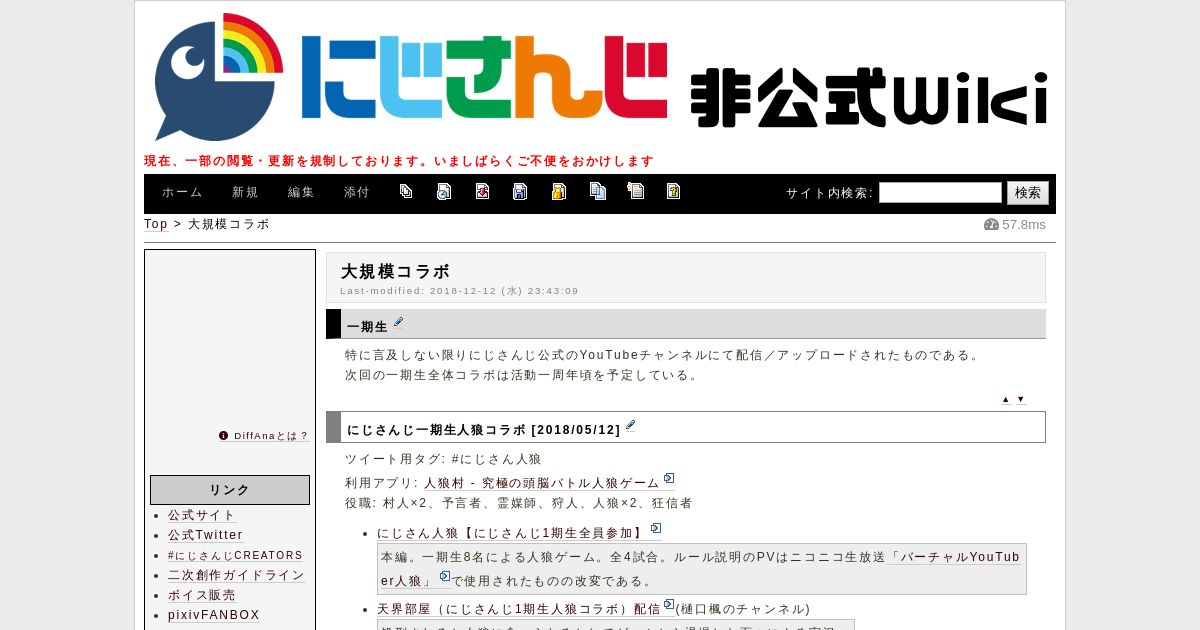Click the red 閲覧・更新を規制 notice text
Screen dimensions: 1200x630
[x=399, y=161]
